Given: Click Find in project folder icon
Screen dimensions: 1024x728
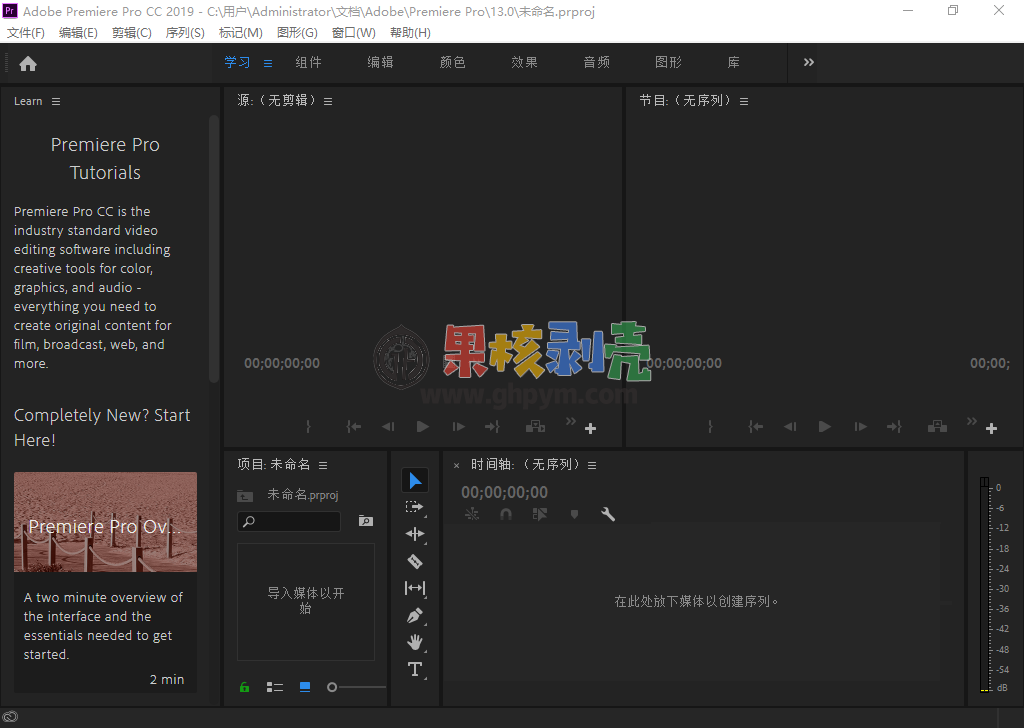Looking at the screenshot, I should tap(366, 520).
